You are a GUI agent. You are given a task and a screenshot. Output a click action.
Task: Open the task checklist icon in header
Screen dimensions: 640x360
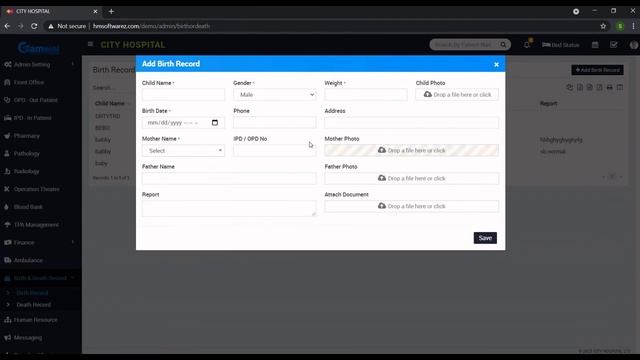(x=613, y=45)
